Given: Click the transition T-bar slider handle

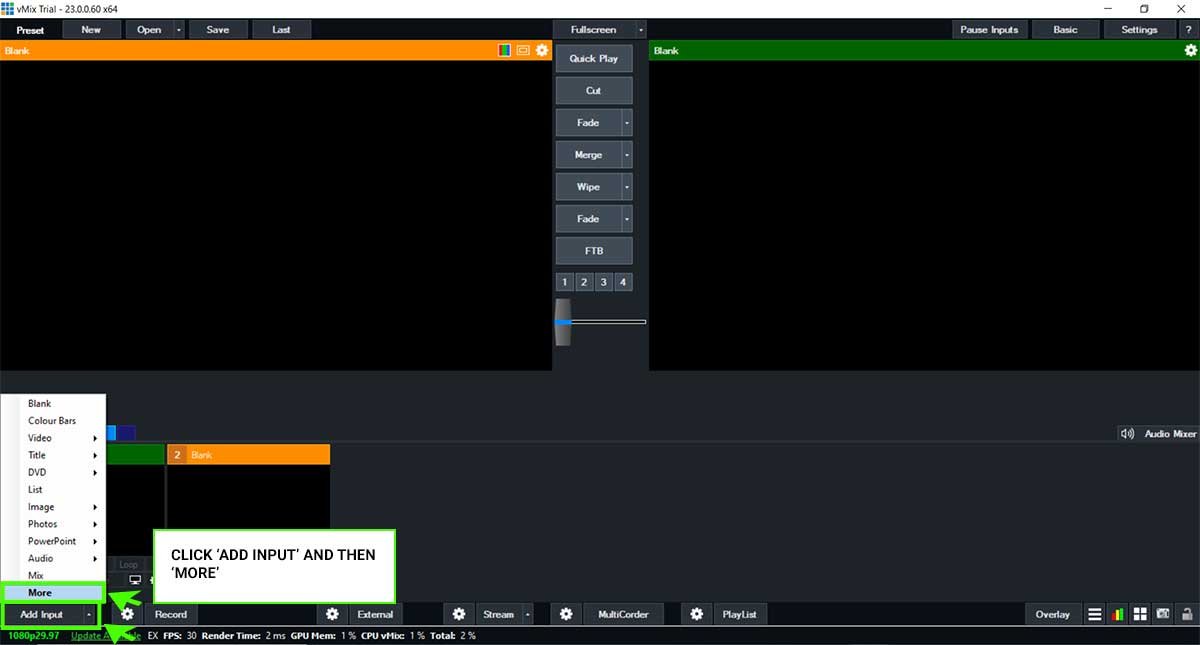Looking at the screenshot, I should click(x=564, y=322).
